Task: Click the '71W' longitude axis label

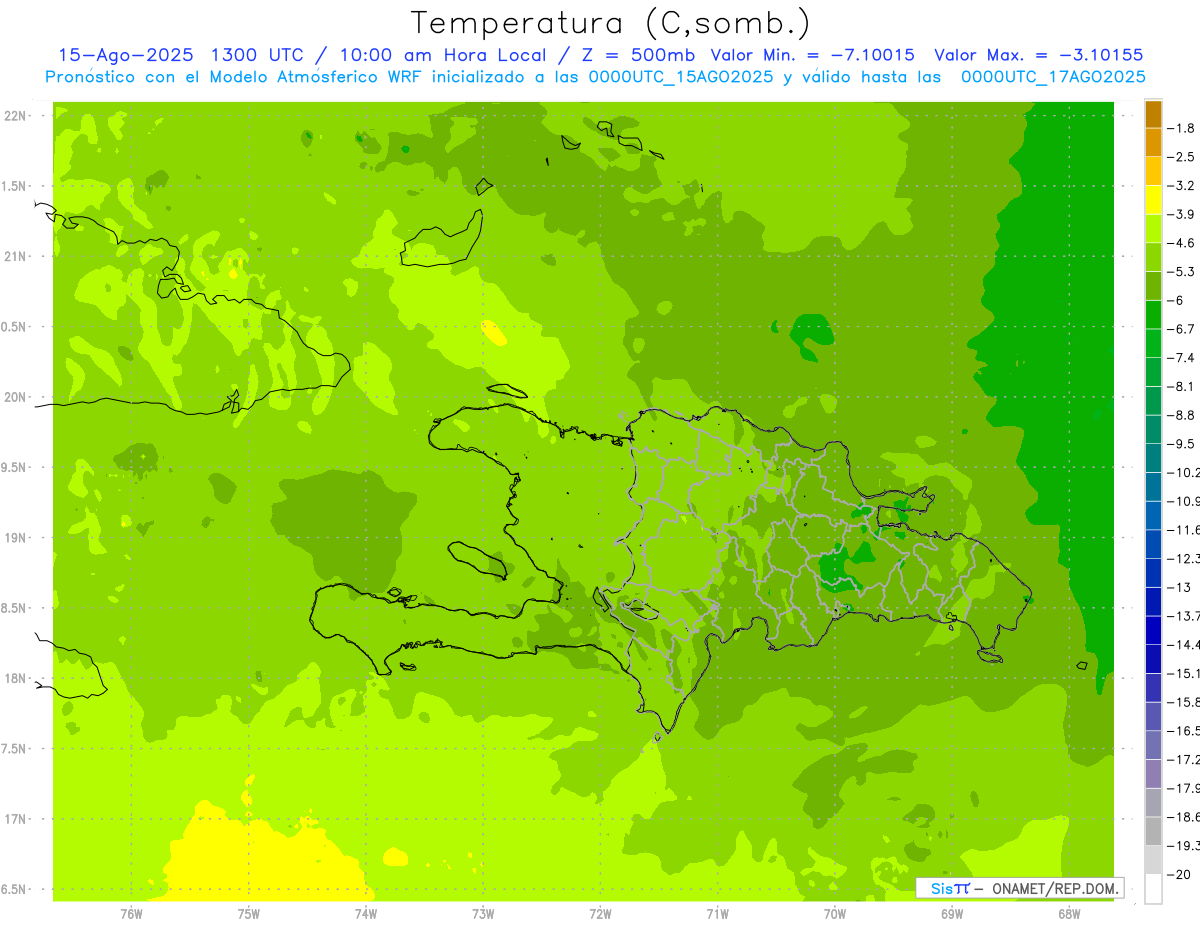Action: click(x=717, y=914)
